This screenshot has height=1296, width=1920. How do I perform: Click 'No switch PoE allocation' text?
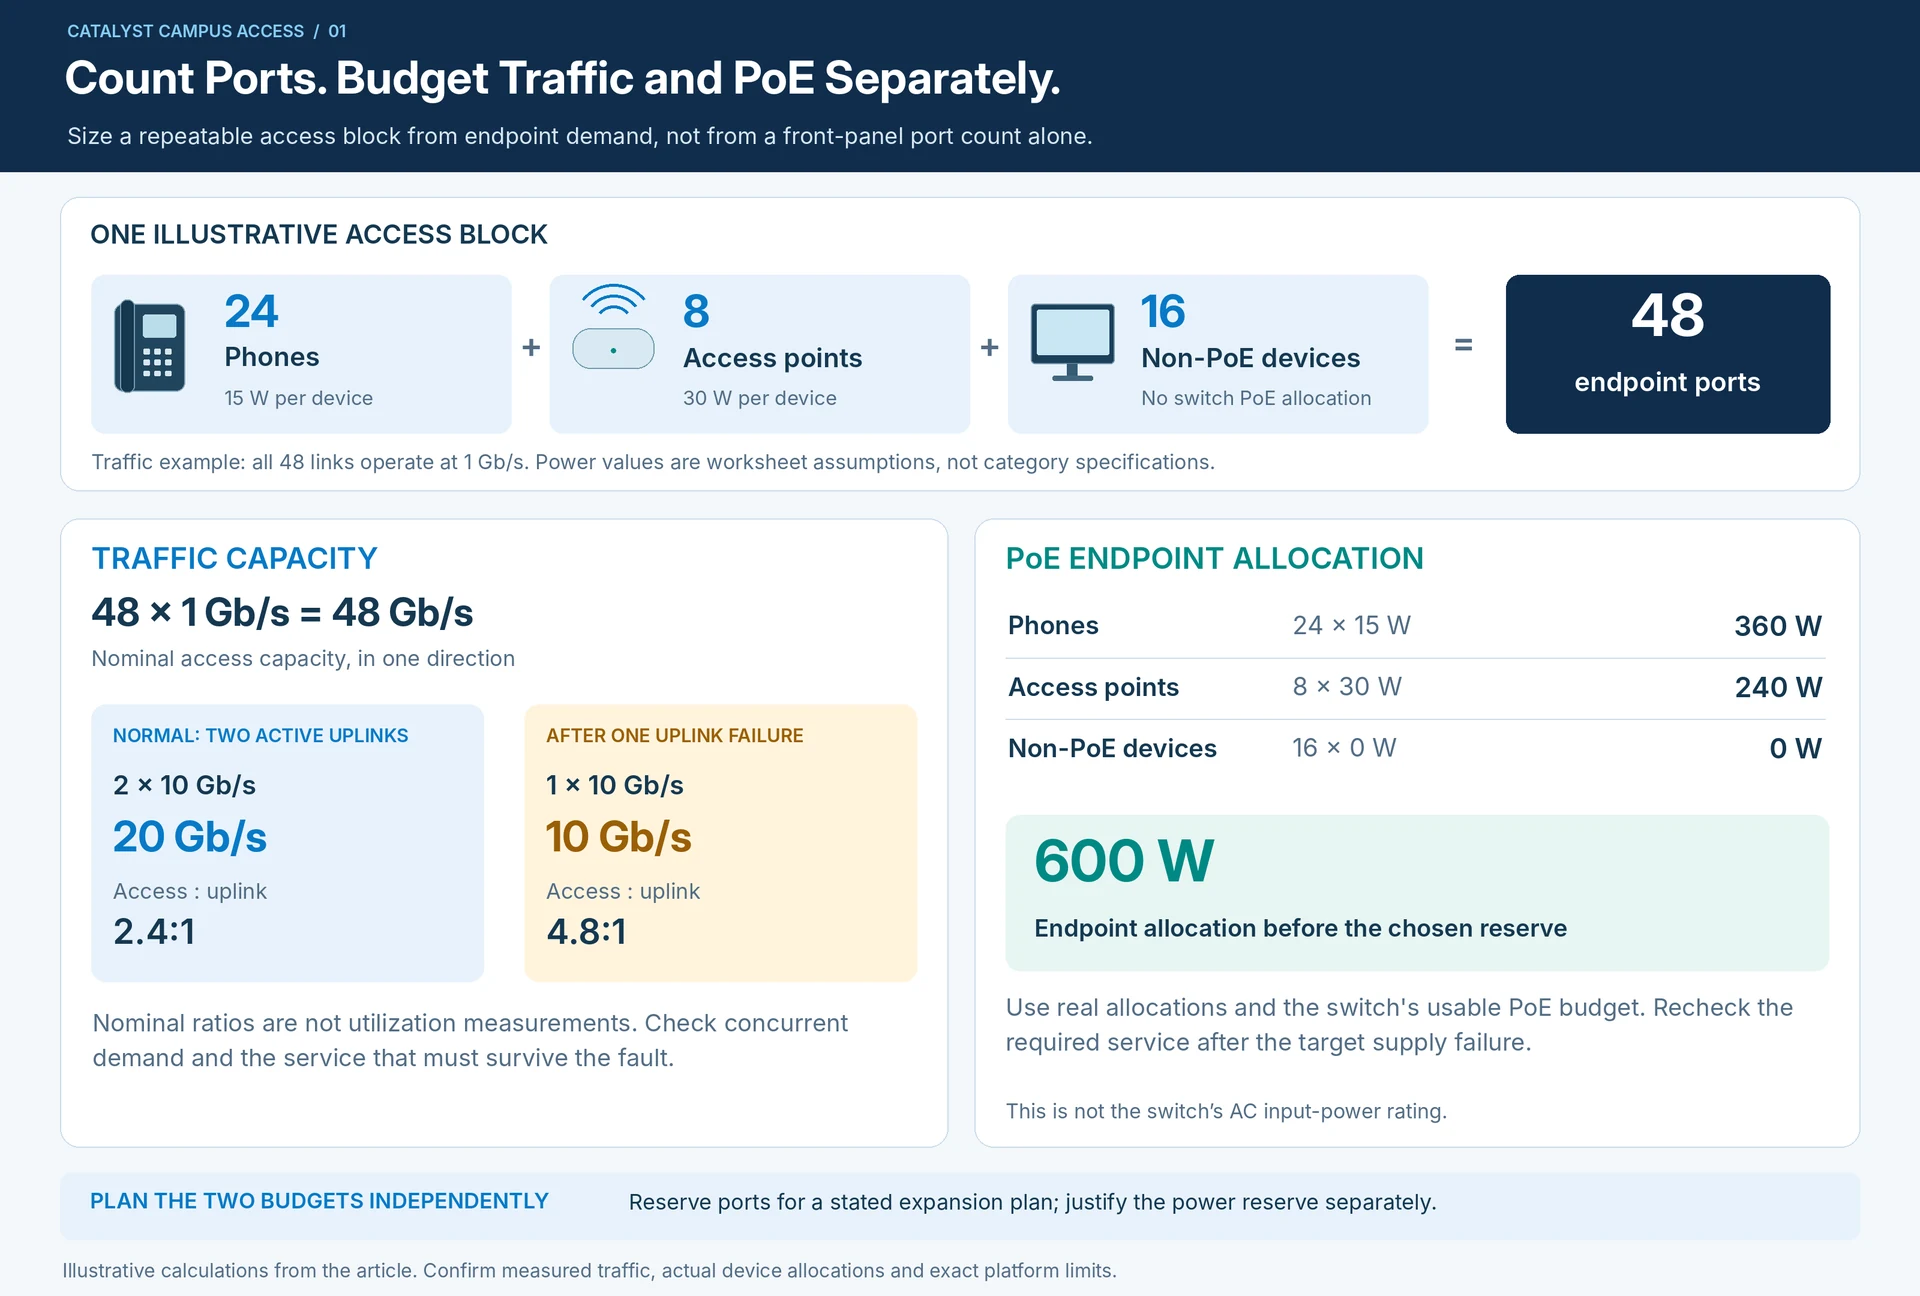[x=1256, y=398]
